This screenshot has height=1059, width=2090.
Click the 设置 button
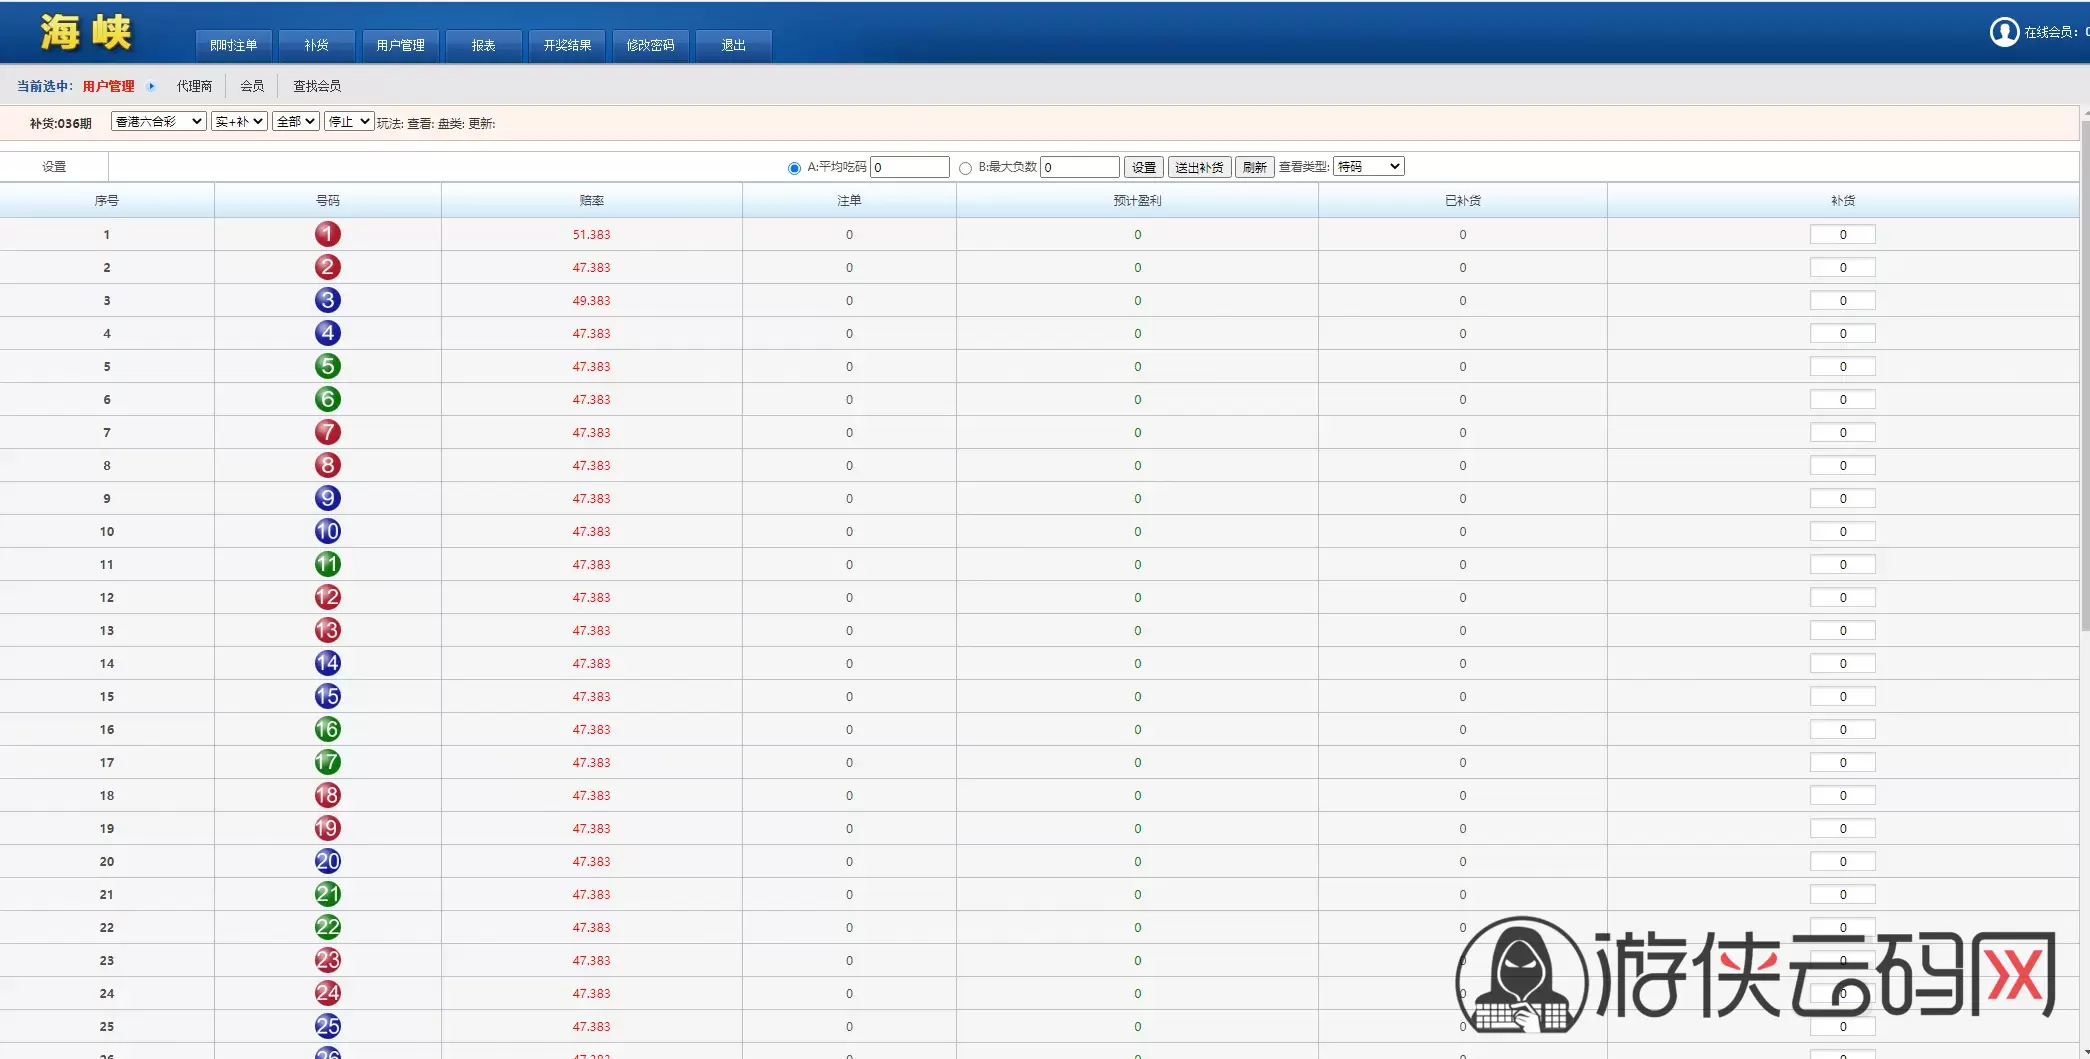coord(1144,167)
